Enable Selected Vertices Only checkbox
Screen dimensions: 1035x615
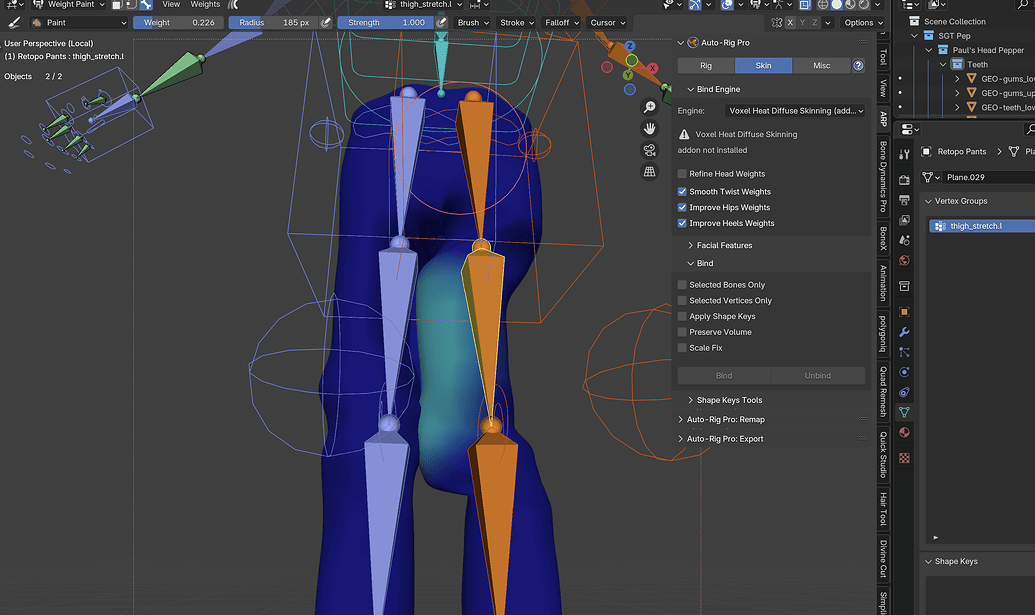pos(682,300)
